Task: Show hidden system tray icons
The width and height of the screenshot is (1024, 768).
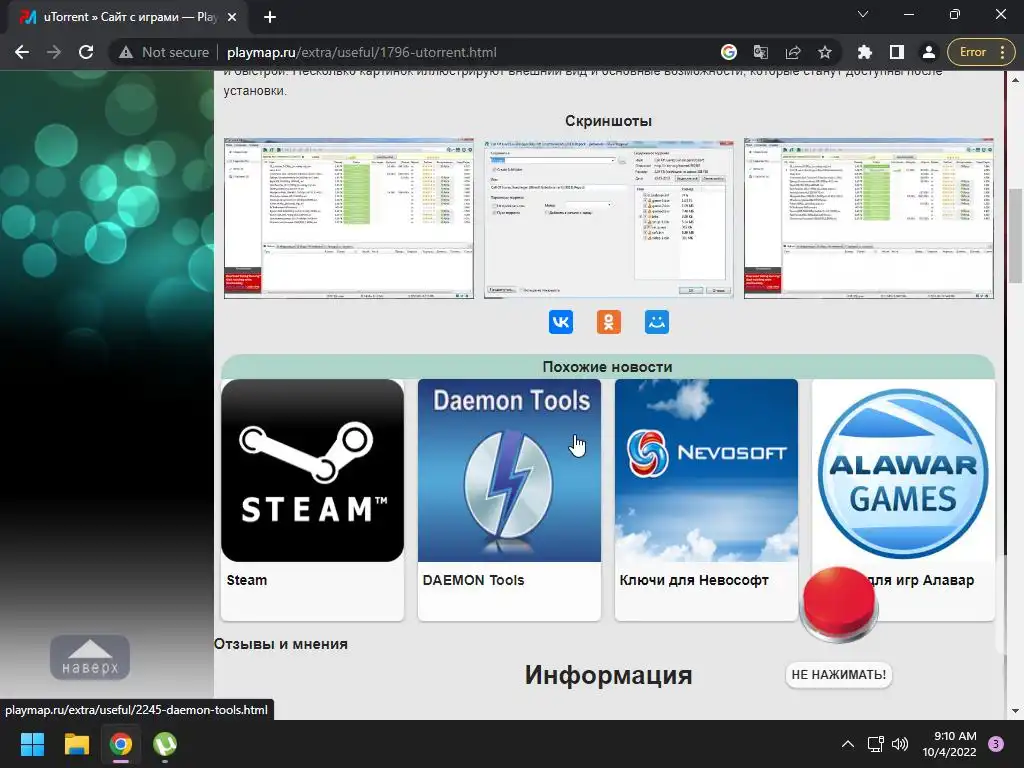Action: click(x=848, y=744)
